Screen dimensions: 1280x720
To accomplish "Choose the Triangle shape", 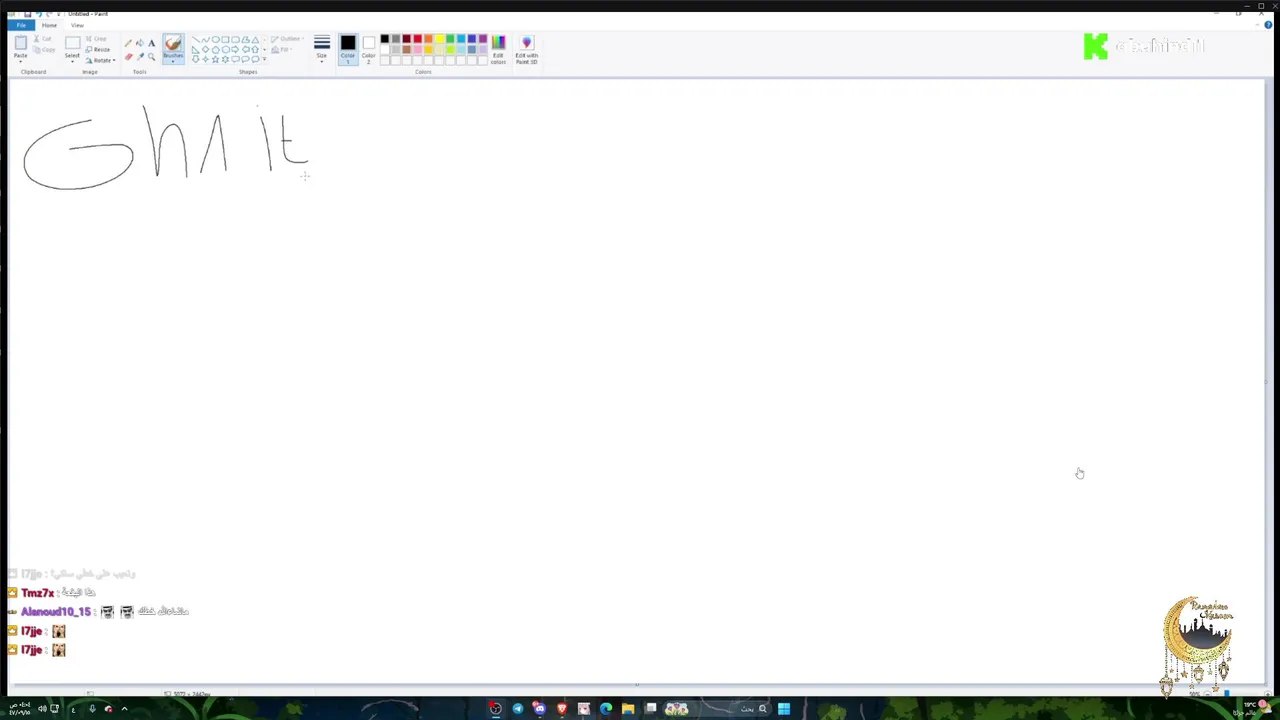I will coord(255,39).
